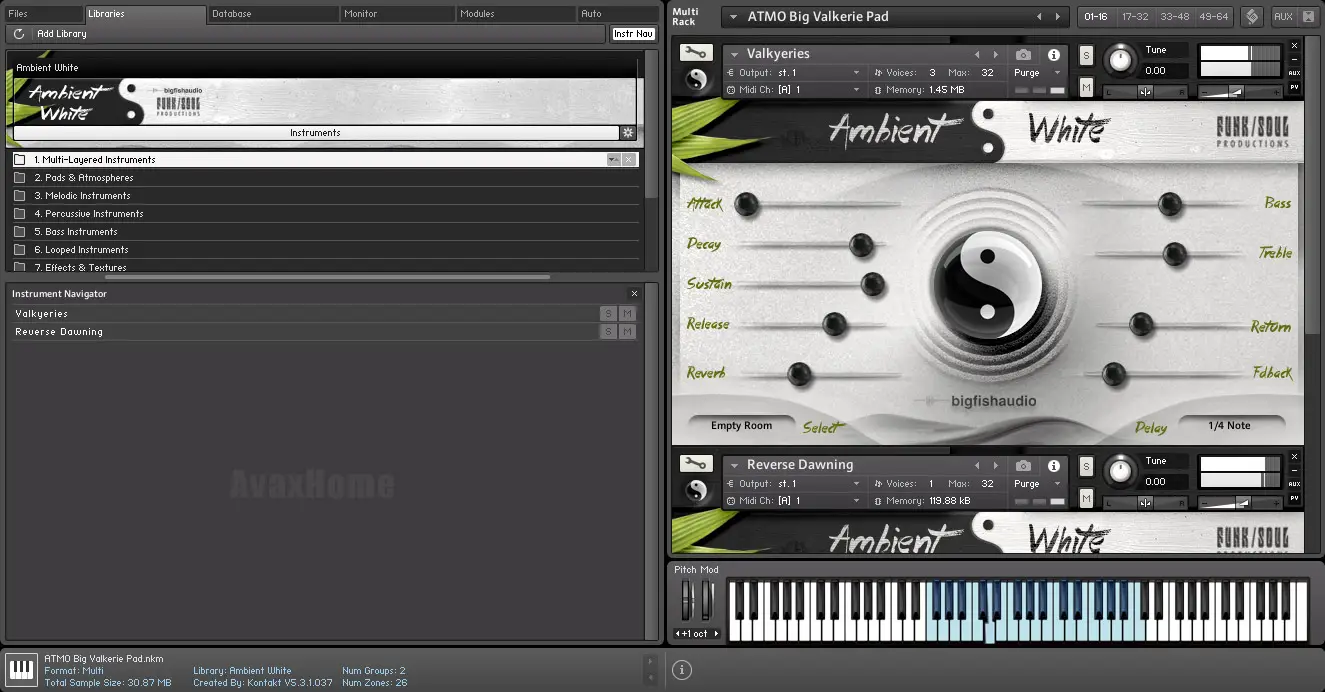The image size is (1325, 692).
Task: Open Multi-Layered Instruments row dropdown arrow
Action: 612,160
